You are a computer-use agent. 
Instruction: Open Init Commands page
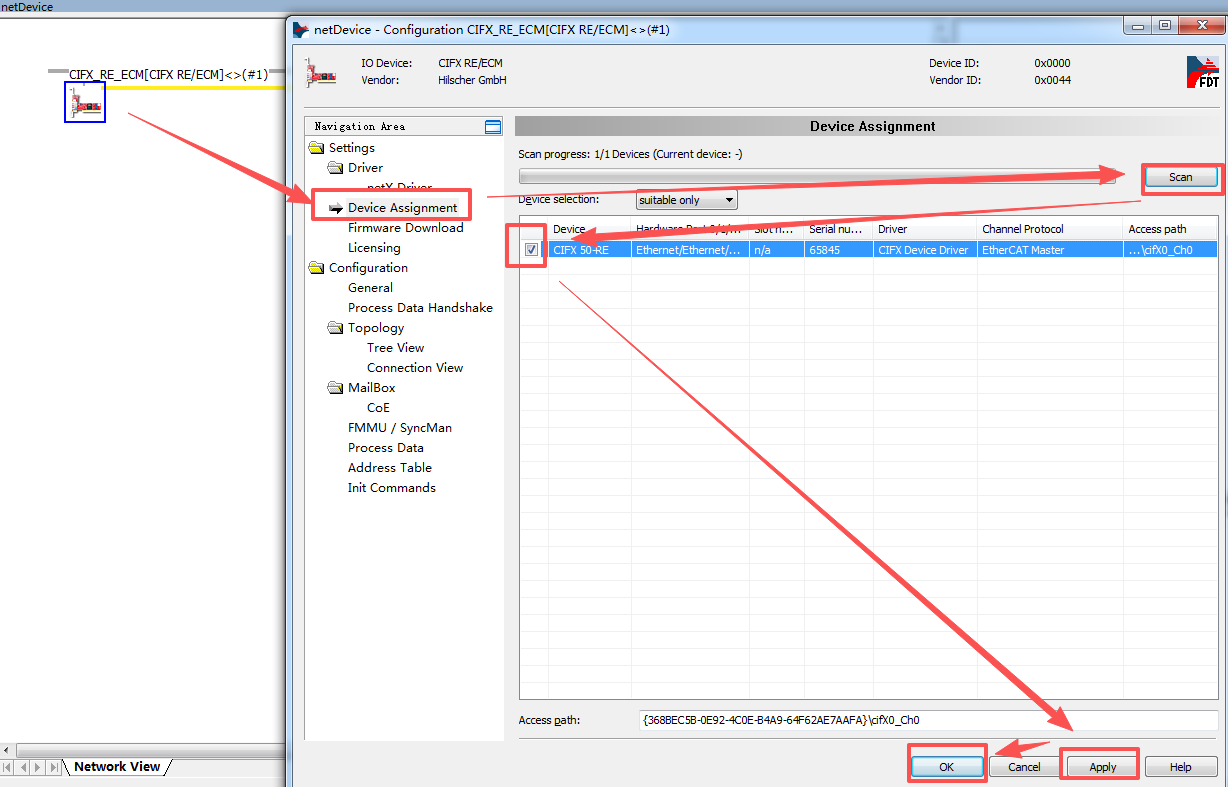coord(392,488)
